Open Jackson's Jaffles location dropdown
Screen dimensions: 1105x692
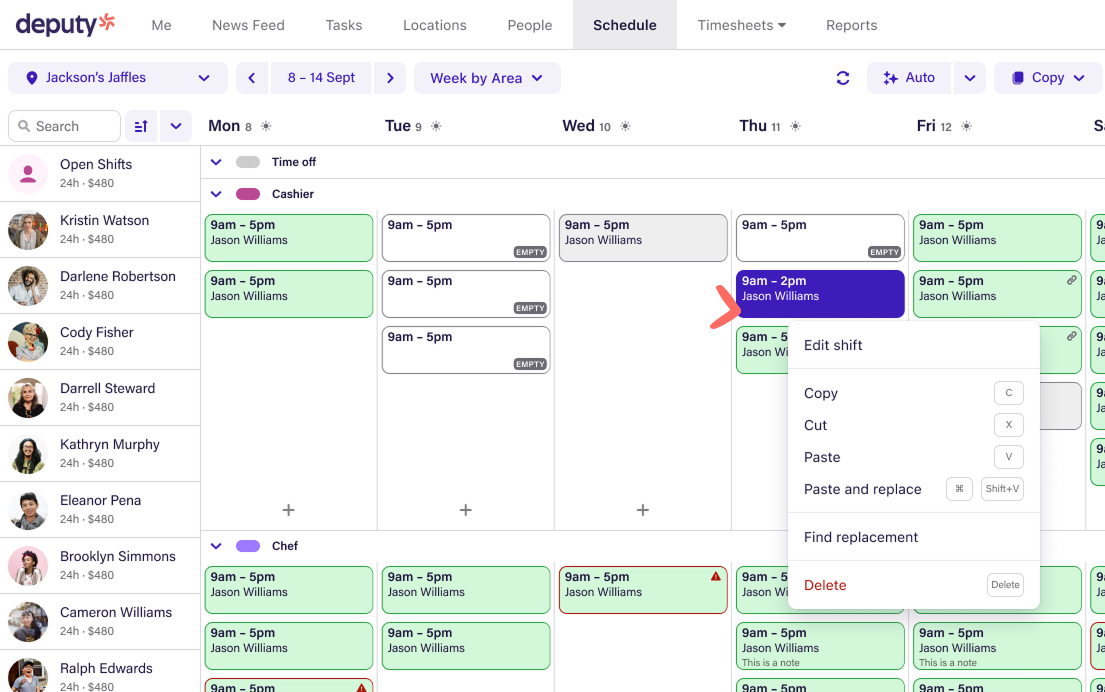coord(118,78)
